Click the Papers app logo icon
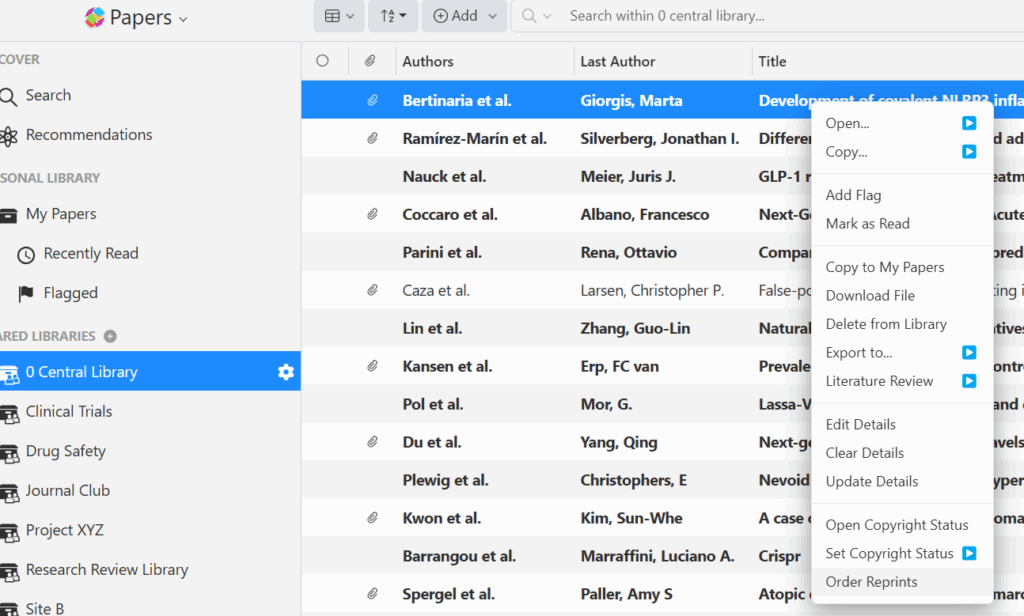The width and height of the screenshot is (1024, 616). [95, 17]
